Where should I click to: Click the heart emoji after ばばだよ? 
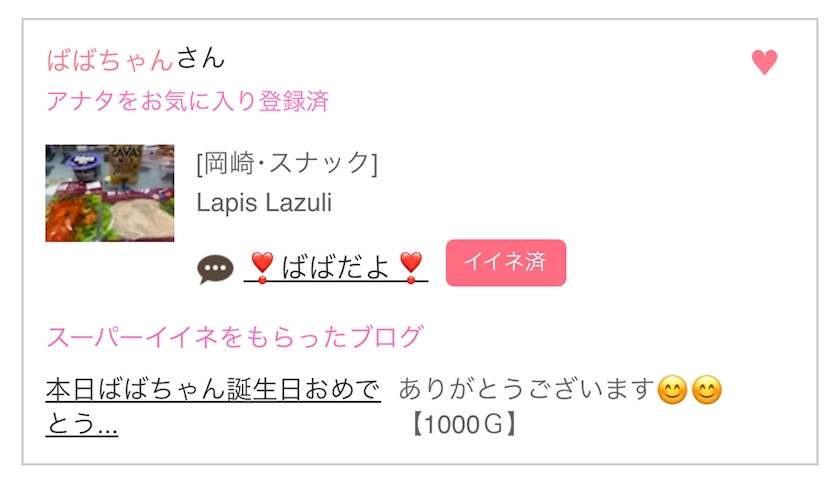410,265
